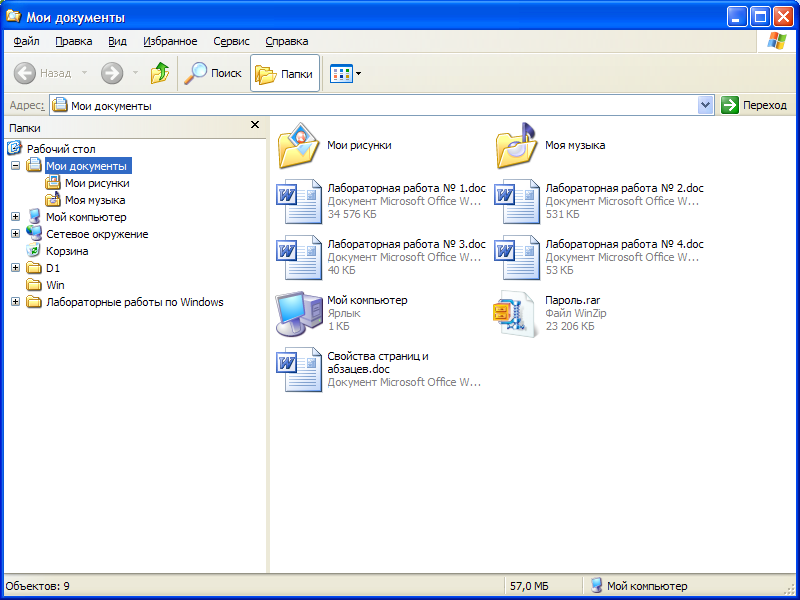Click the Папки pane header label
Viewport: 800px width, 600px height.
click(x=24, y=128)
